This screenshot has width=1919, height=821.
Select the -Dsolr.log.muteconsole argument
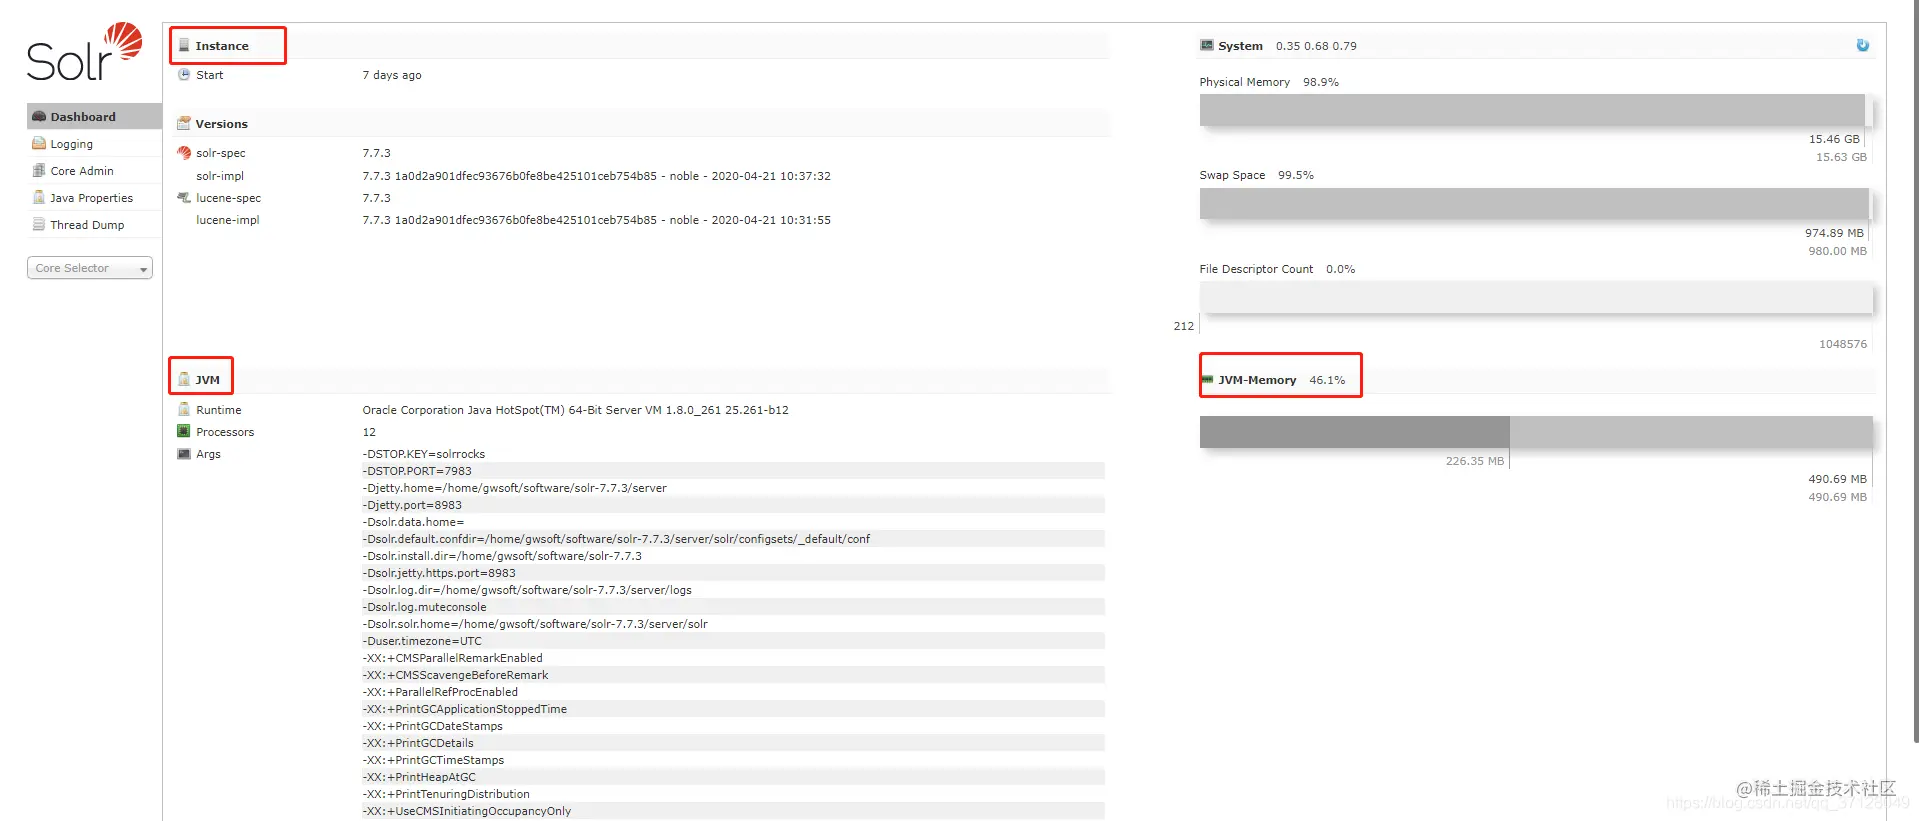(x=425, y=607)
